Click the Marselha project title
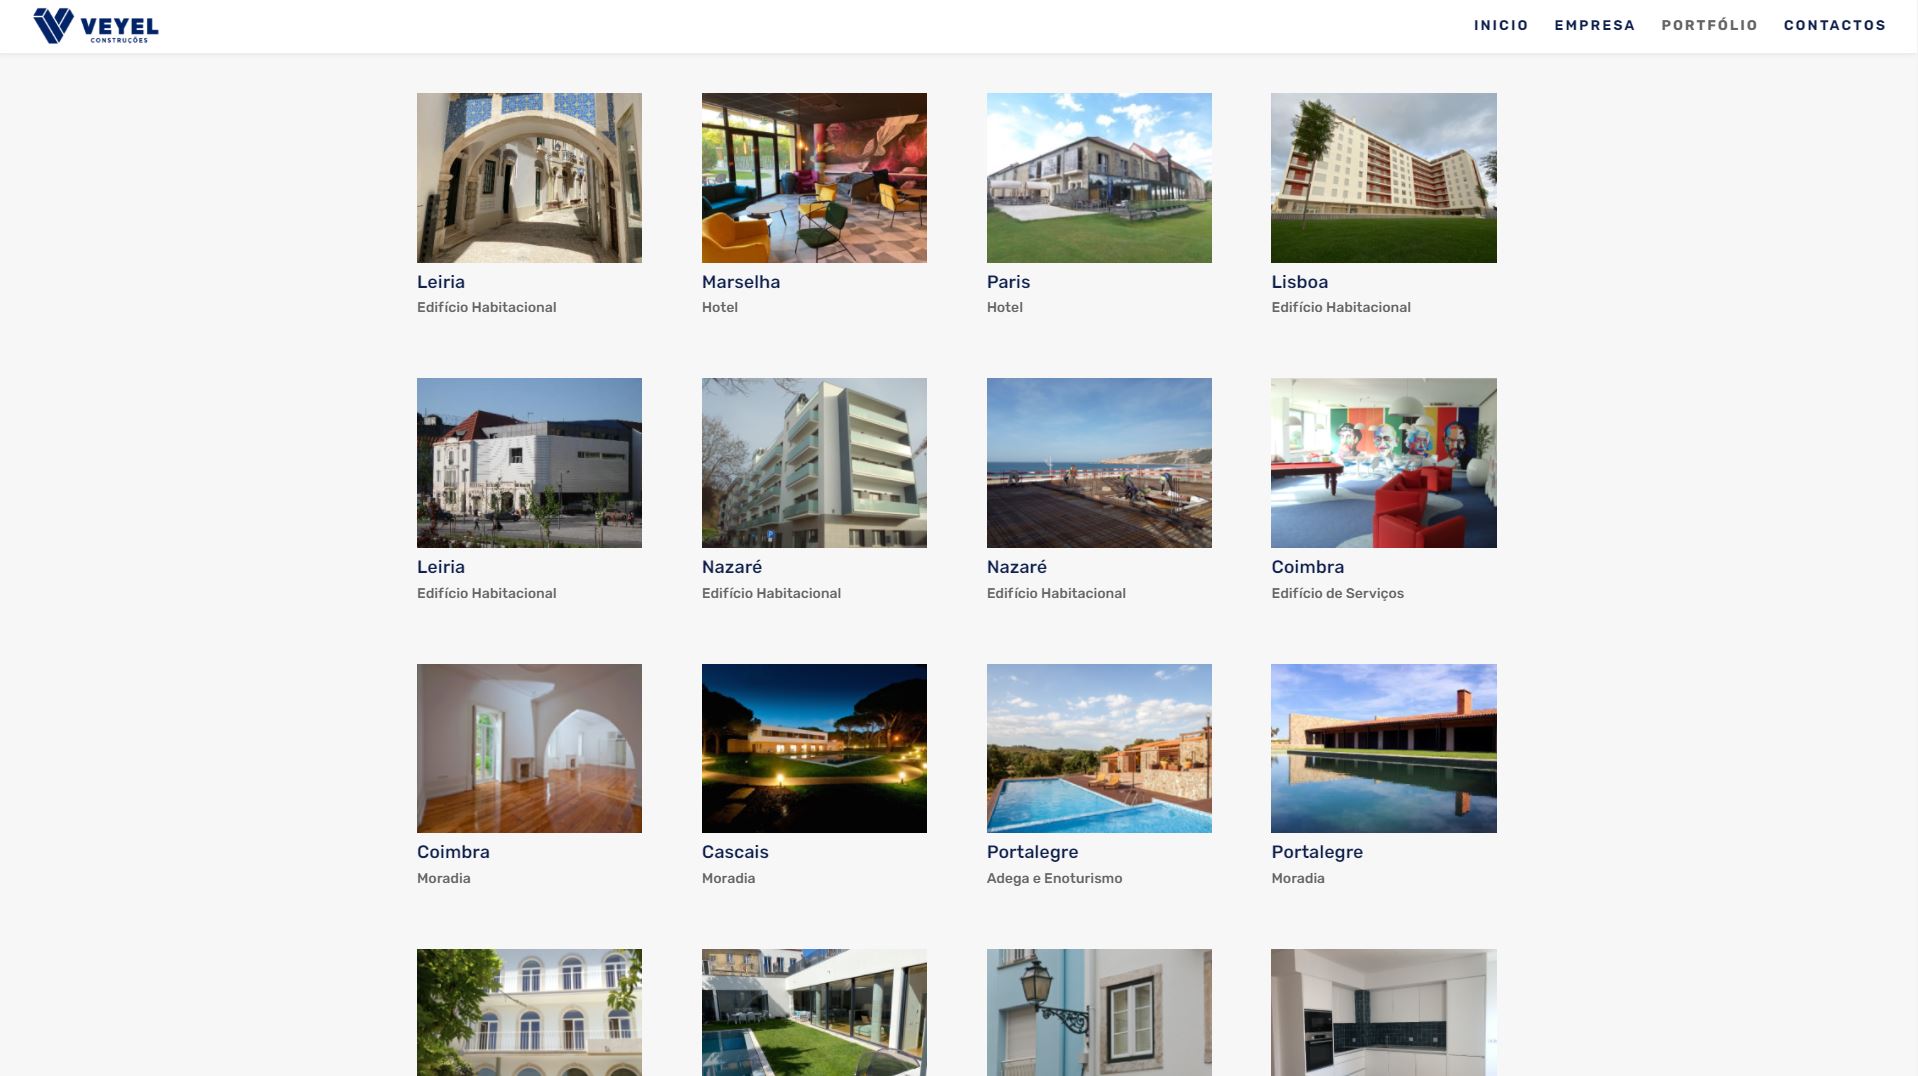Screen dimensions: 1918x1076 pos(741,282)
